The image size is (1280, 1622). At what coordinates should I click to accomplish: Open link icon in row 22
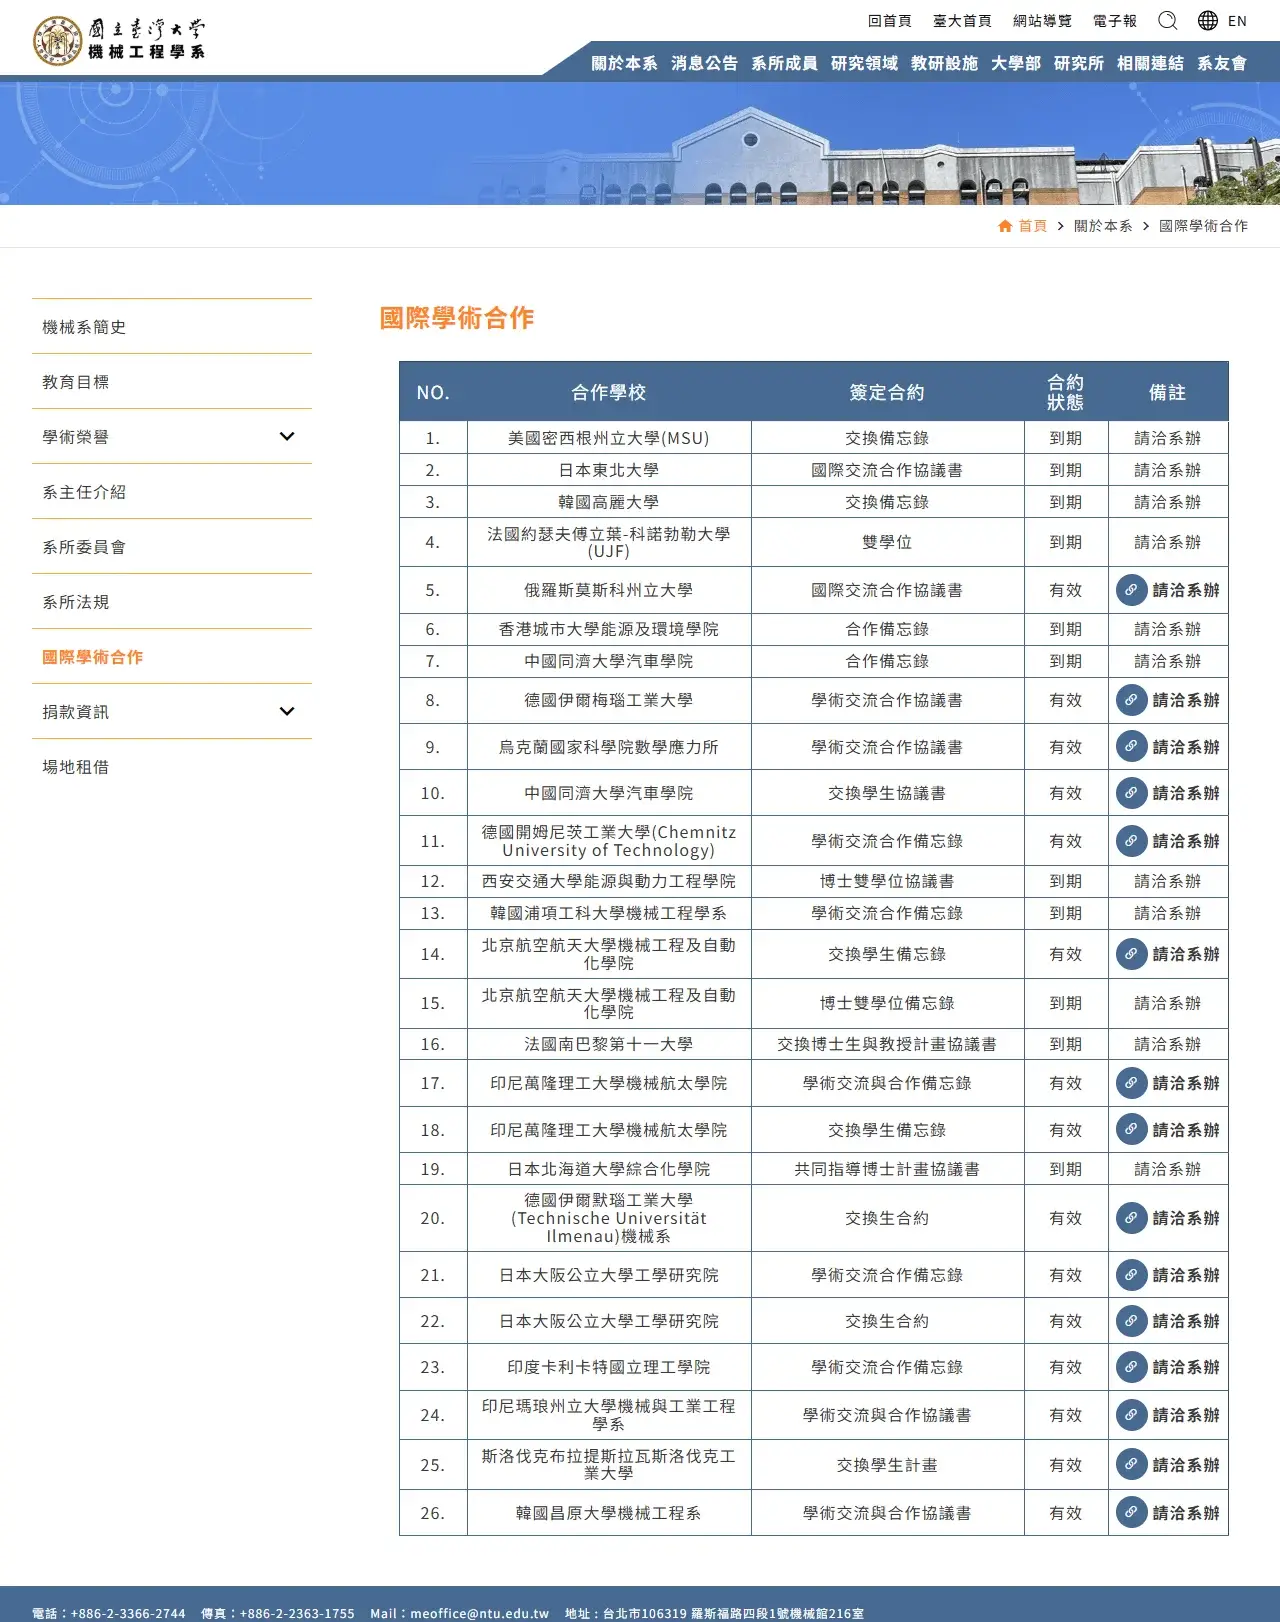click(x=1131, y=1321)
